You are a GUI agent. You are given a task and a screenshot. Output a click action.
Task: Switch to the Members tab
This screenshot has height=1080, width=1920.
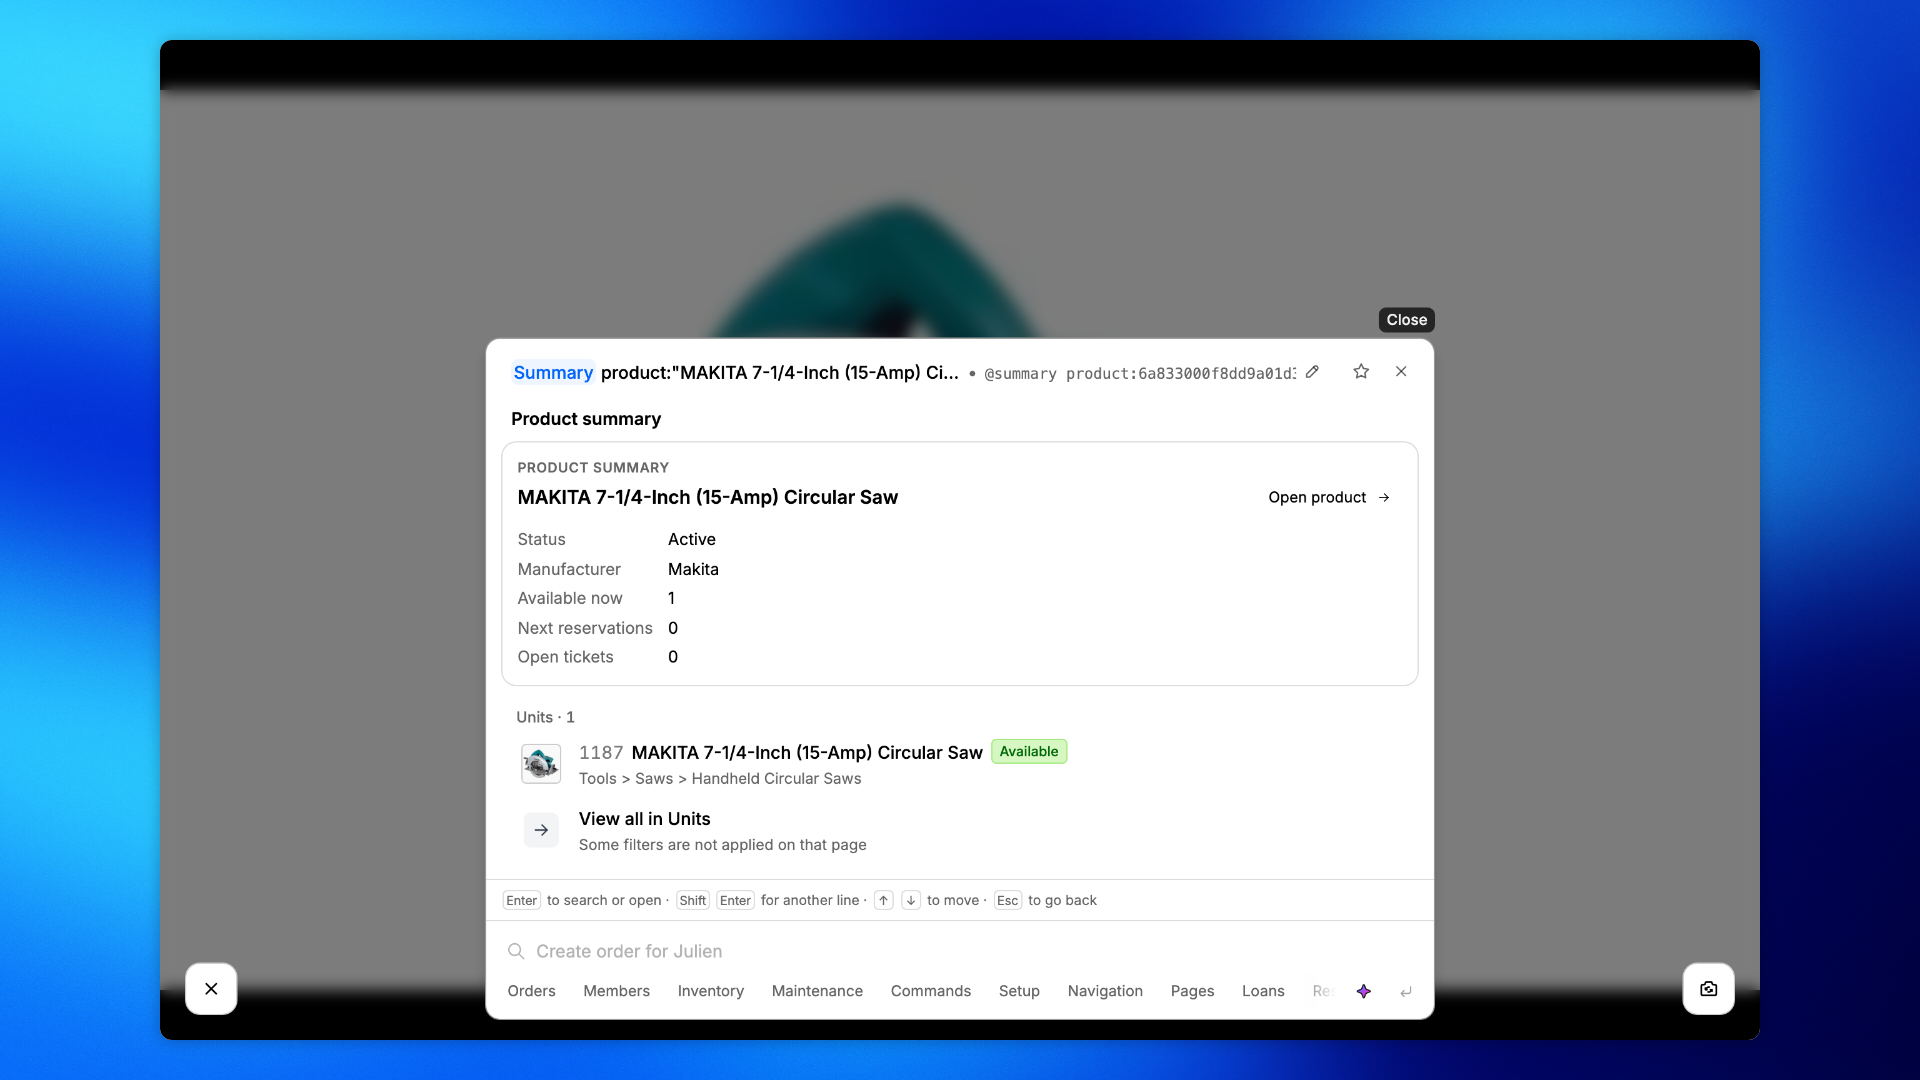coord(616,991)
